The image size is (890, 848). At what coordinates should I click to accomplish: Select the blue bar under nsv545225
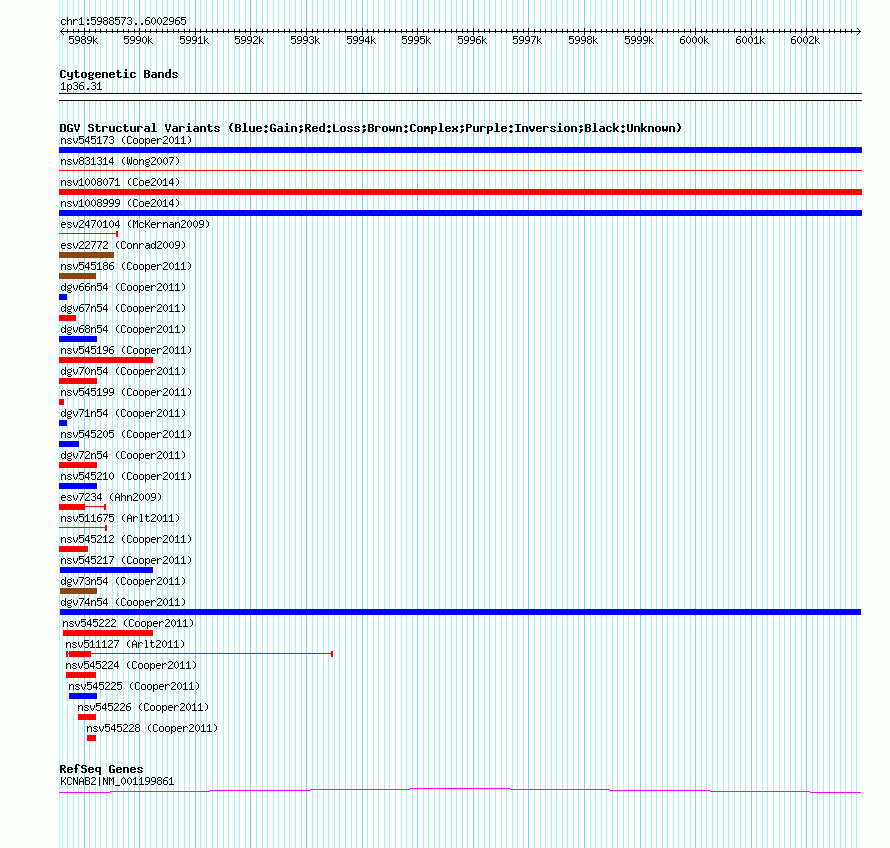tap(83, 696)
